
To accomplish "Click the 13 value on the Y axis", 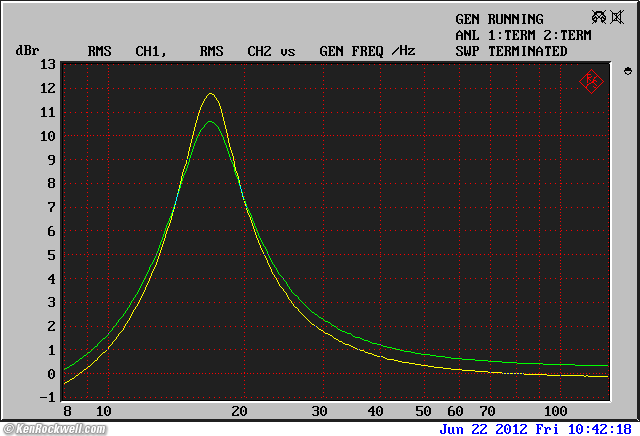I will pyautogui.click(x=47, y=64).
